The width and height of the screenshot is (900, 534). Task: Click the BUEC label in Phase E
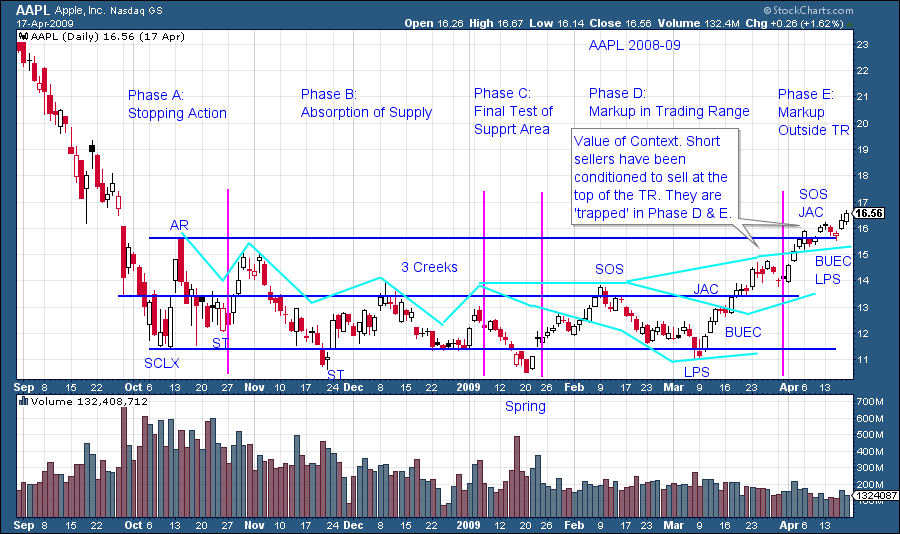[833, 261]
